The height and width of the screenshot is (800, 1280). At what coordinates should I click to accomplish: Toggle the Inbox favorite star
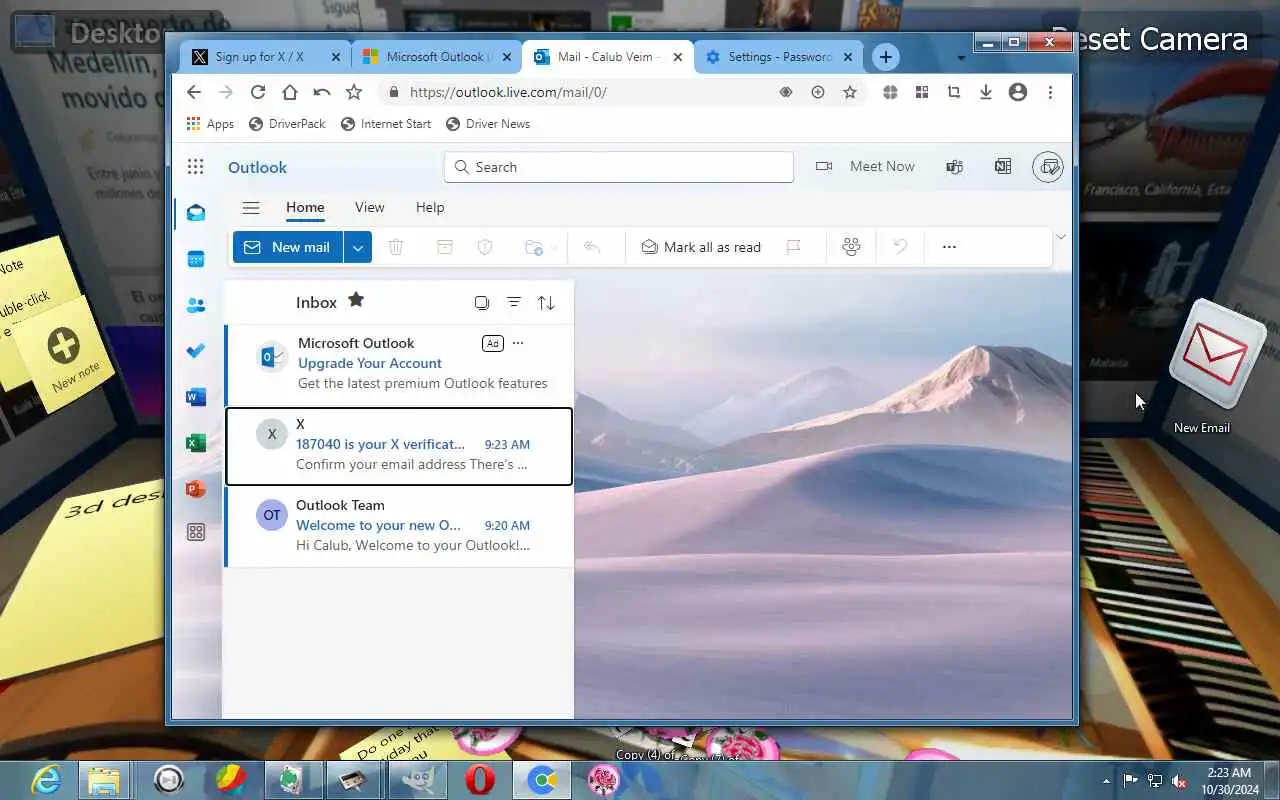coord(356,300)
